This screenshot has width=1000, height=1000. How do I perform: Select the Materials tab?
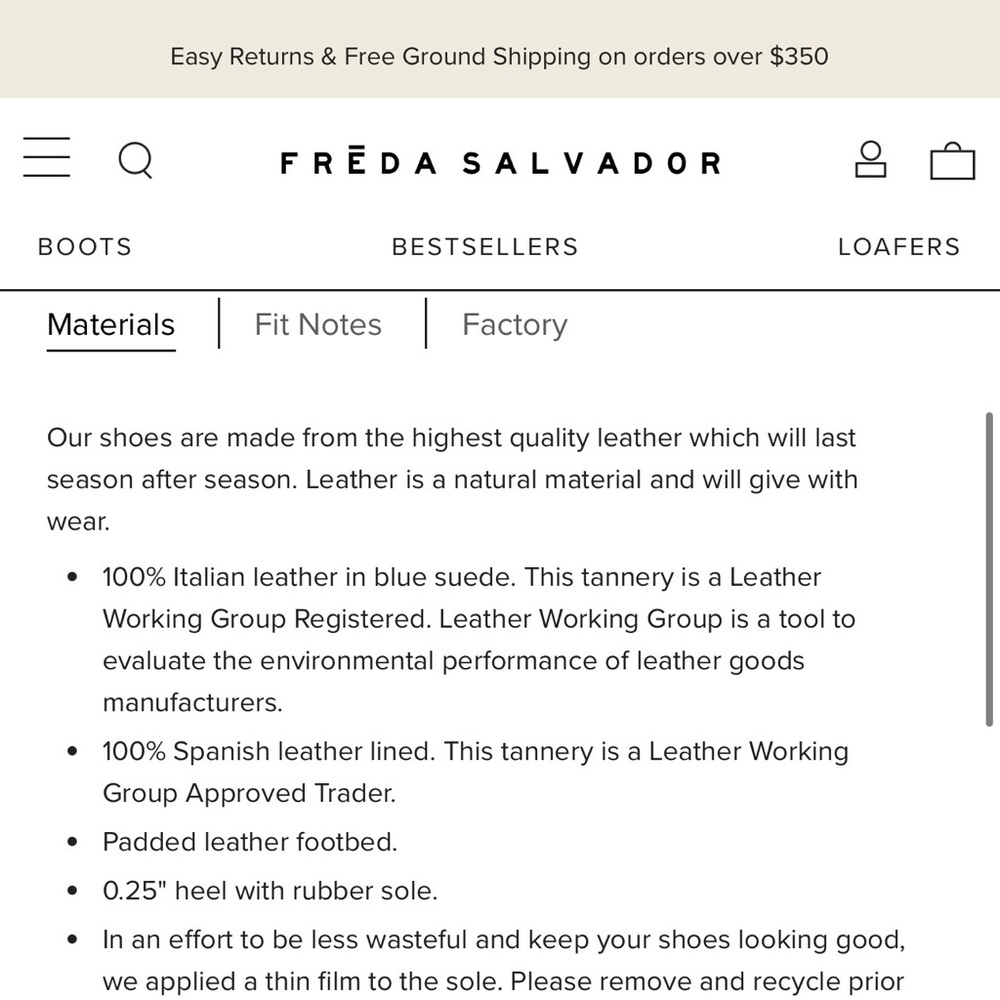(x=111, y=325)
